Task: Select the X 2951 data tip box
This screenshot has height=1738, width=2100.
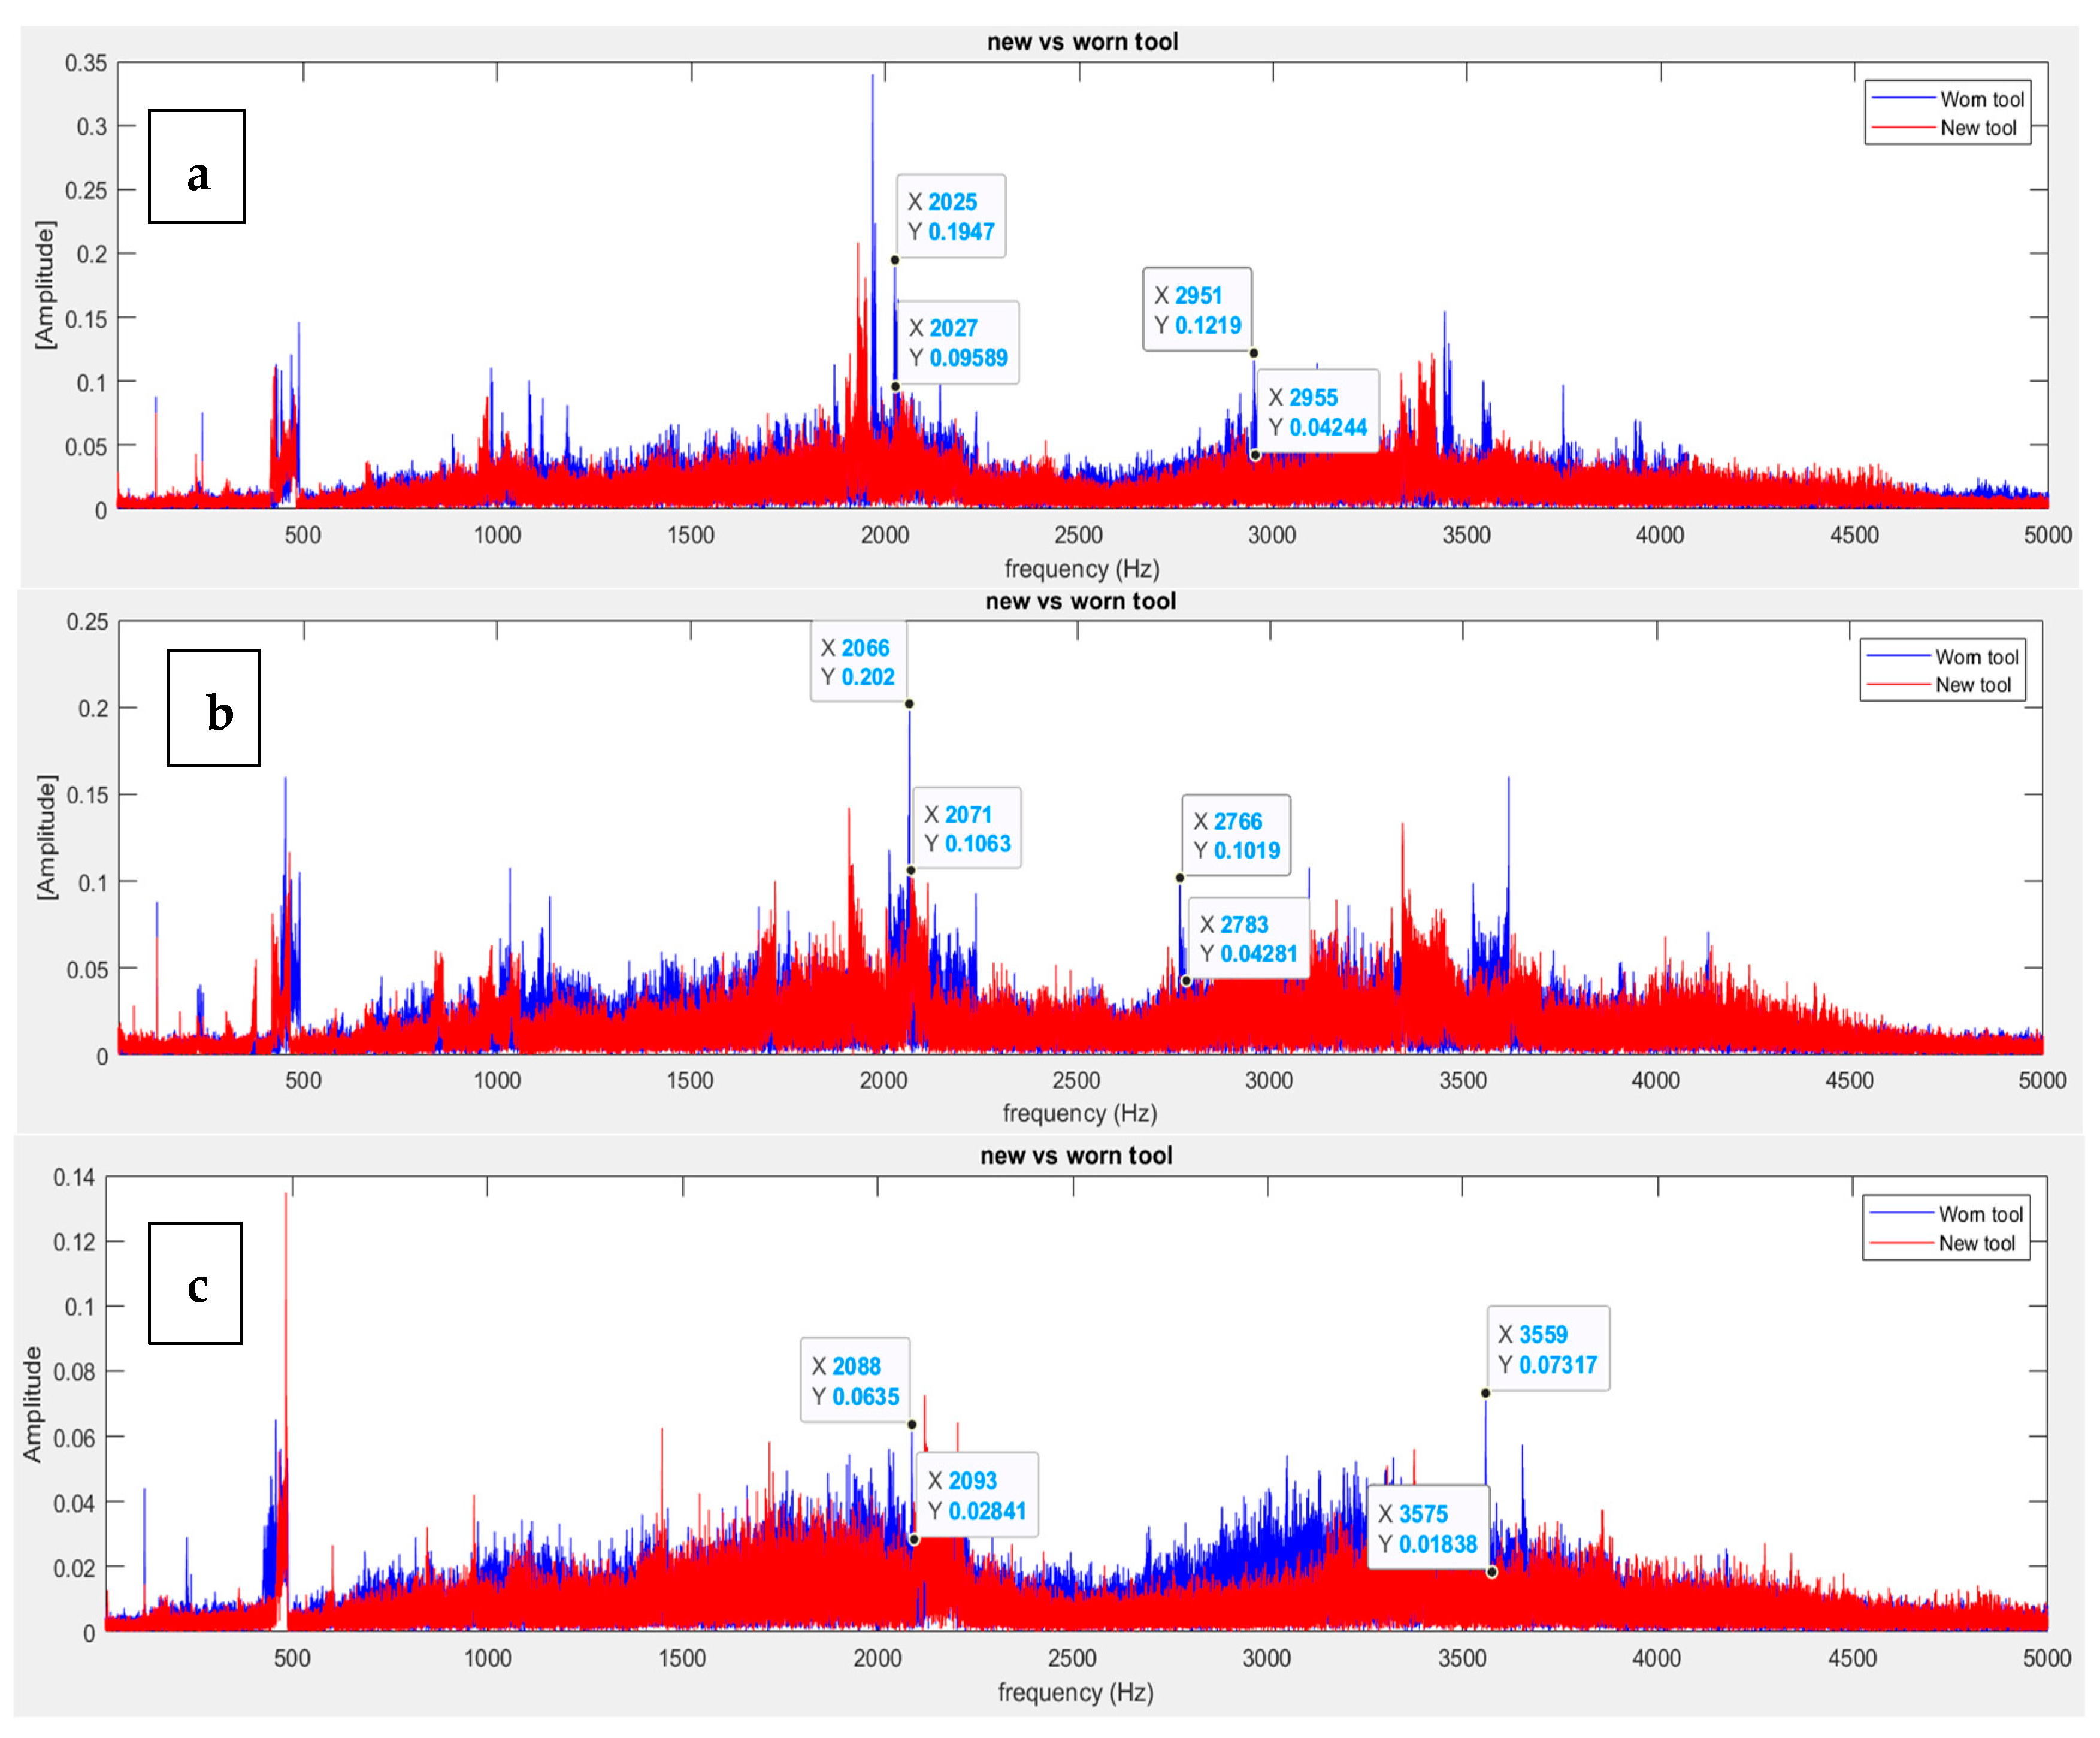Action: coord(1197,310)
